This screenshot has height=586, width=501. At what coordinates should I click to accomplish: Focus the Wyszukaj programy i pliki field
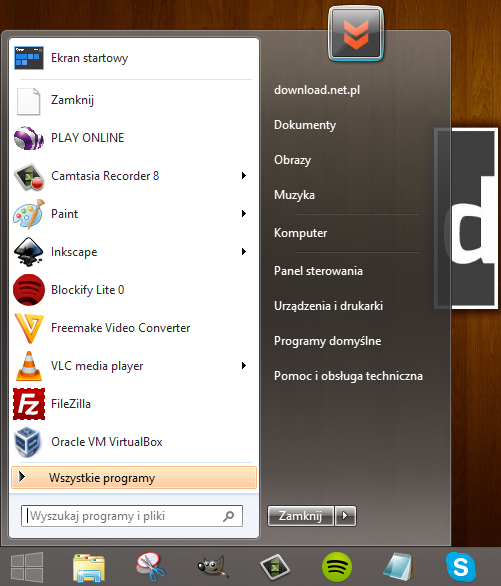(132, 516)
